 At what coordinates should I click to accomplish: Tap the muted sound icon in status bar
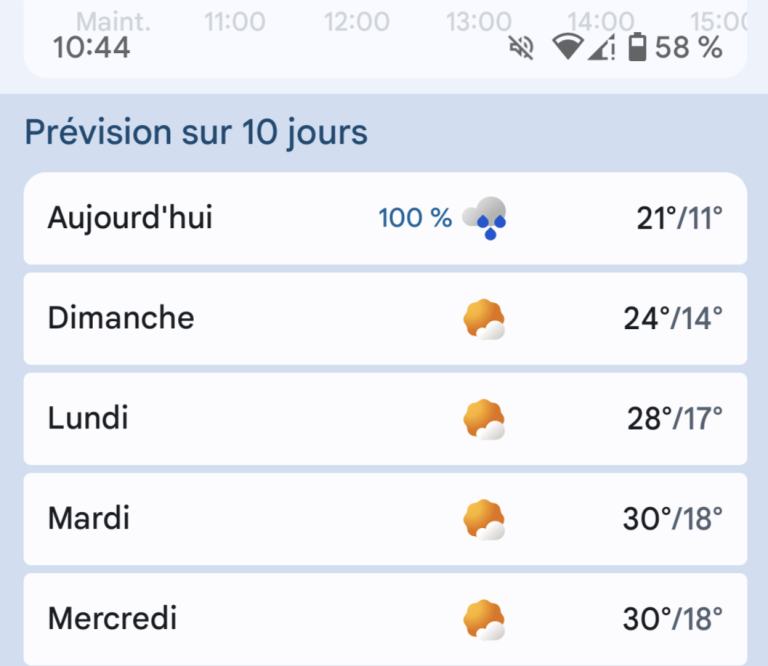coord(521,48)
